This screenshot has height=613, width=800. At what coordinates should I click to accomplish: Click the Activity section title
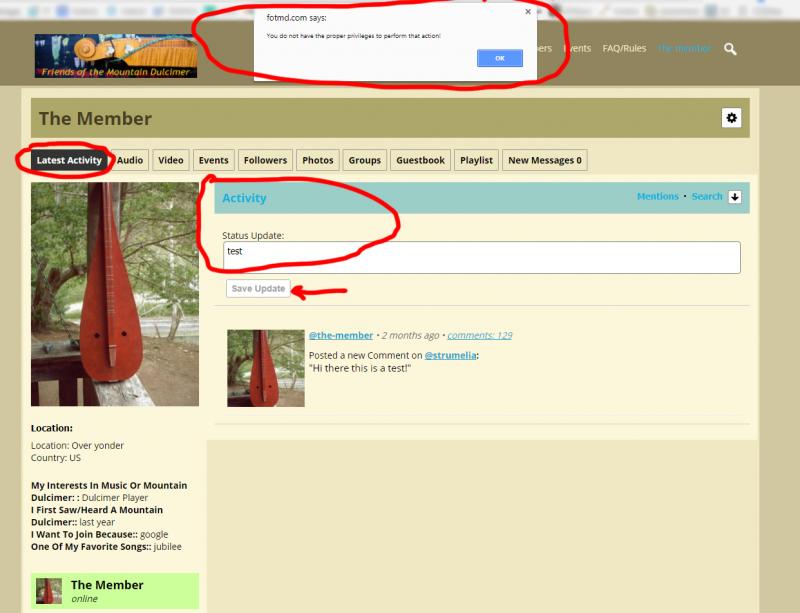coord(244,198)
